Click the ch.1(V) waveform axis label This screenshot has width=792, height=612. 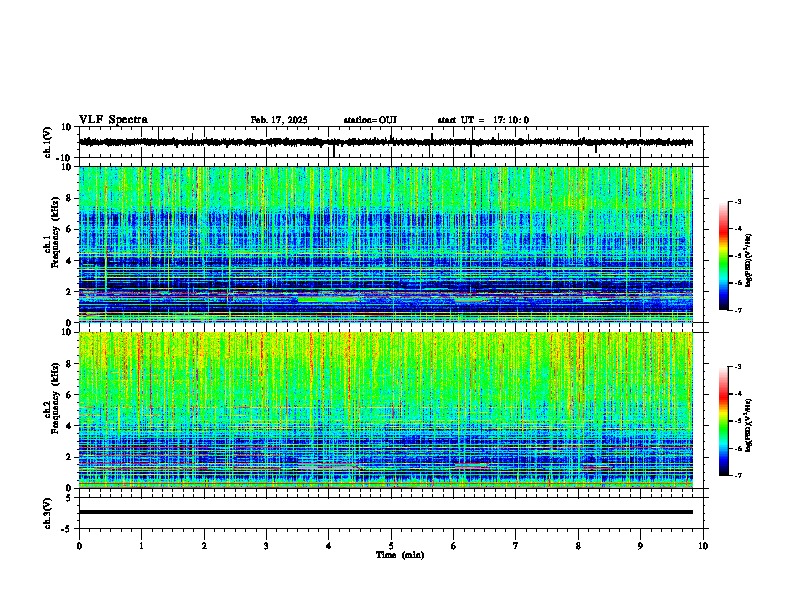pyautogui.click(x=48, y=142)
